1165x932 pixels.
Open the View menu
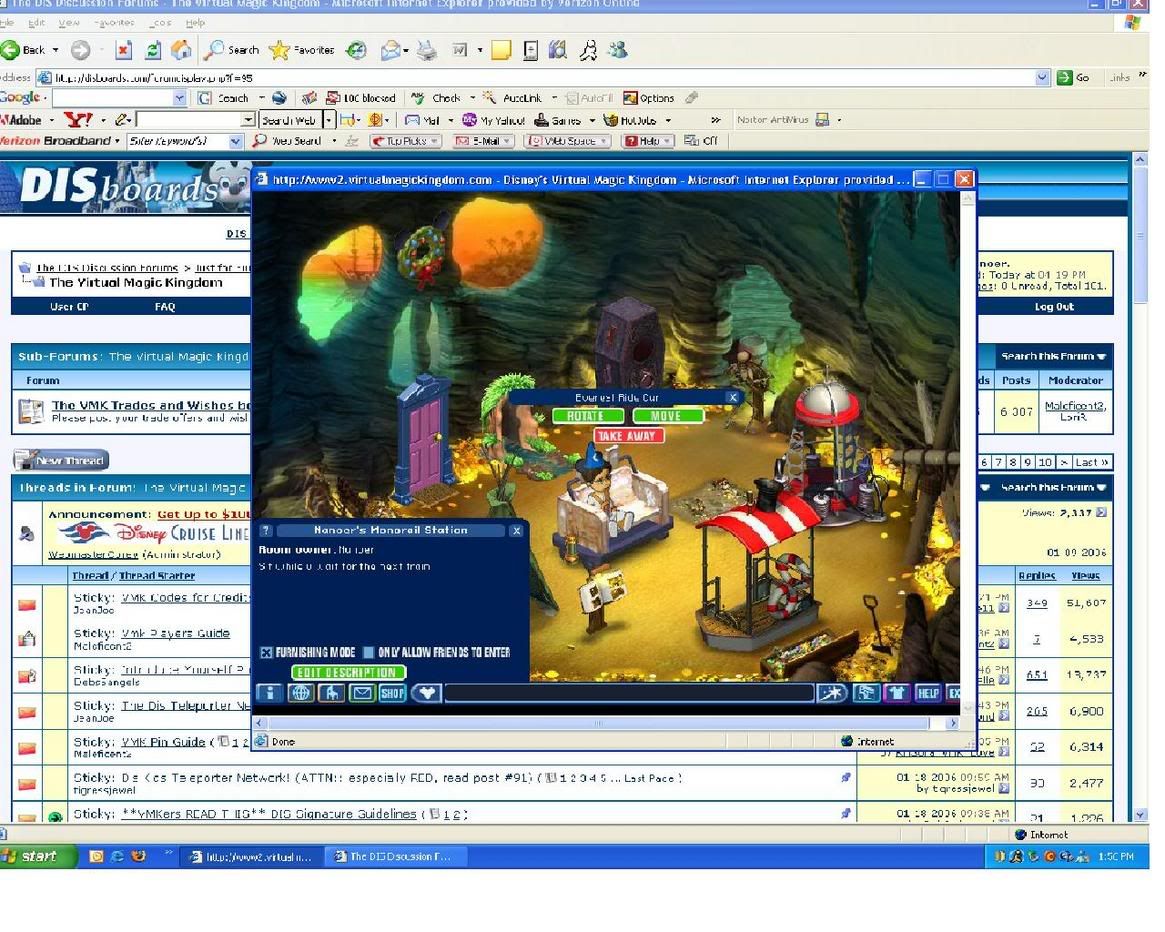pos(69,23)
